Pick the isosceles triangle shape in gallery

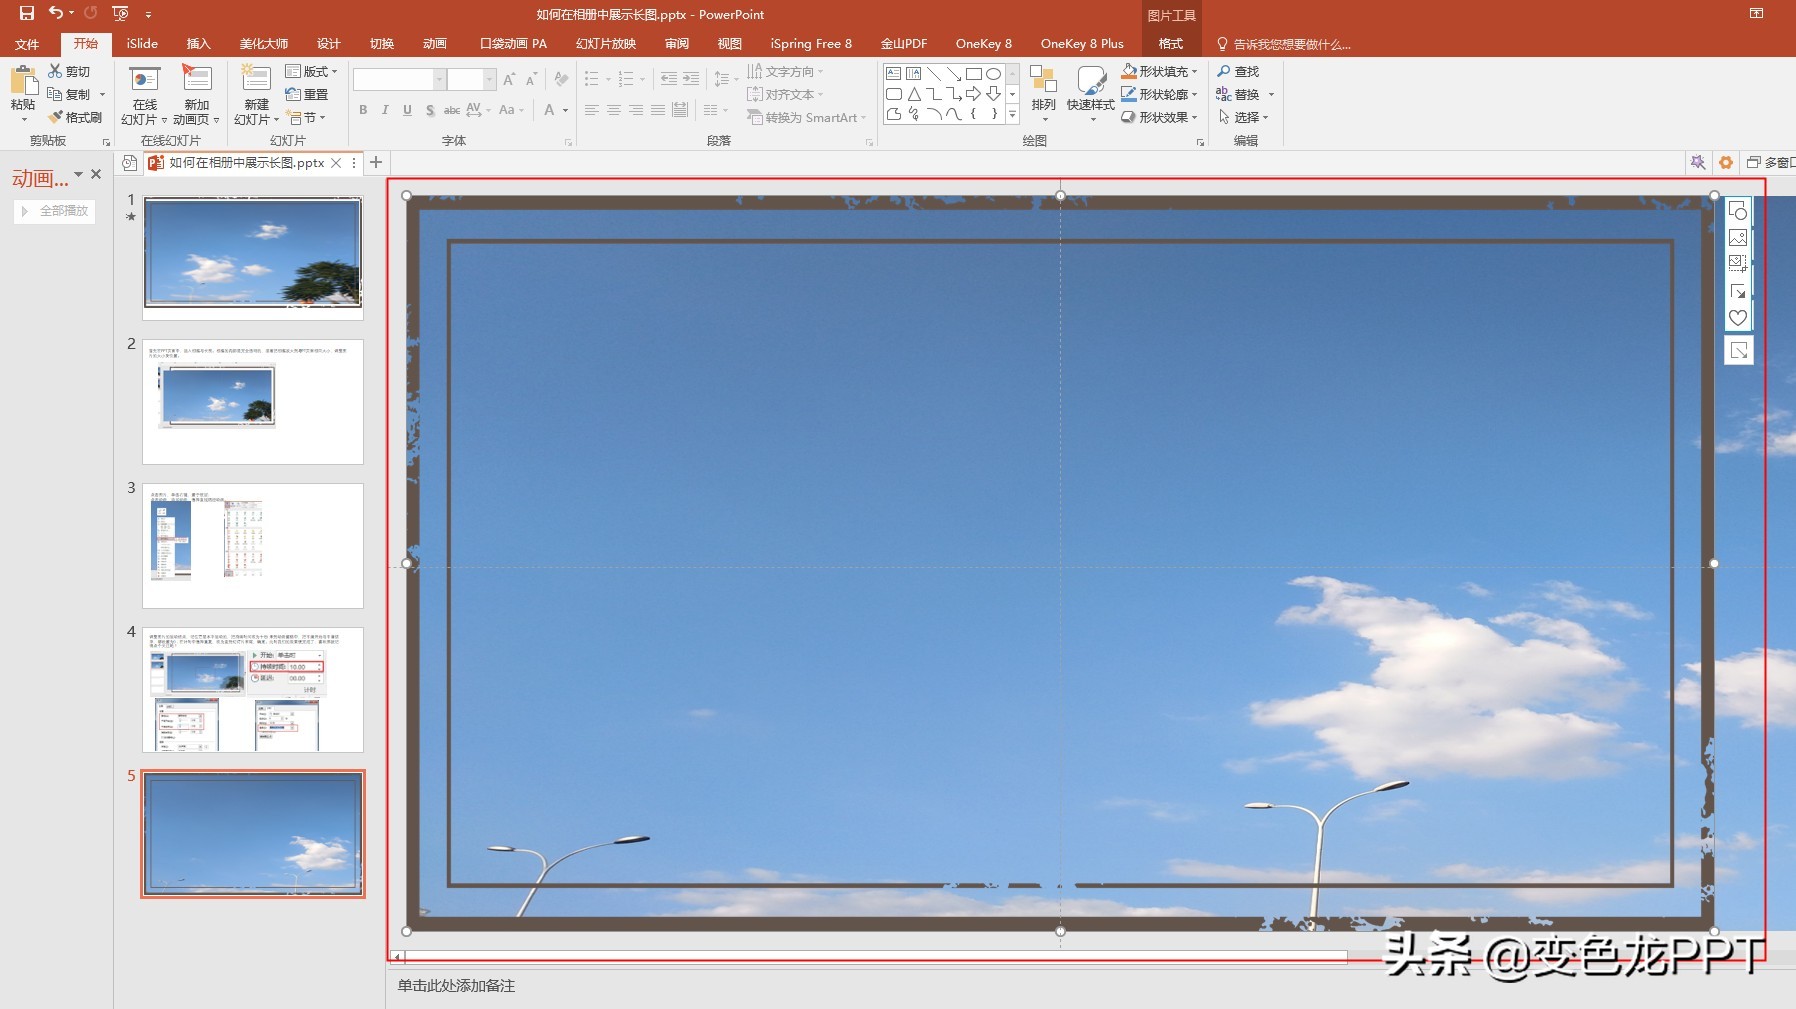(914, 94)
